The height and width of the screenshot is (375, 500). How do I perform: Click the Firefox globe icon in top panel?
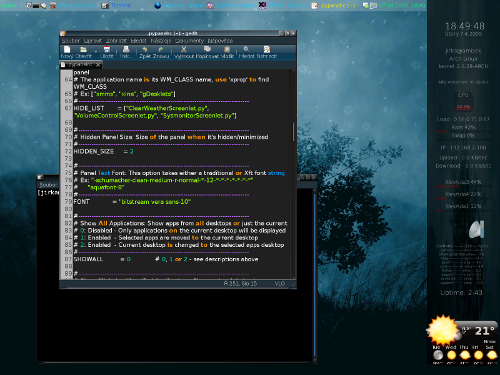point(158,5)
